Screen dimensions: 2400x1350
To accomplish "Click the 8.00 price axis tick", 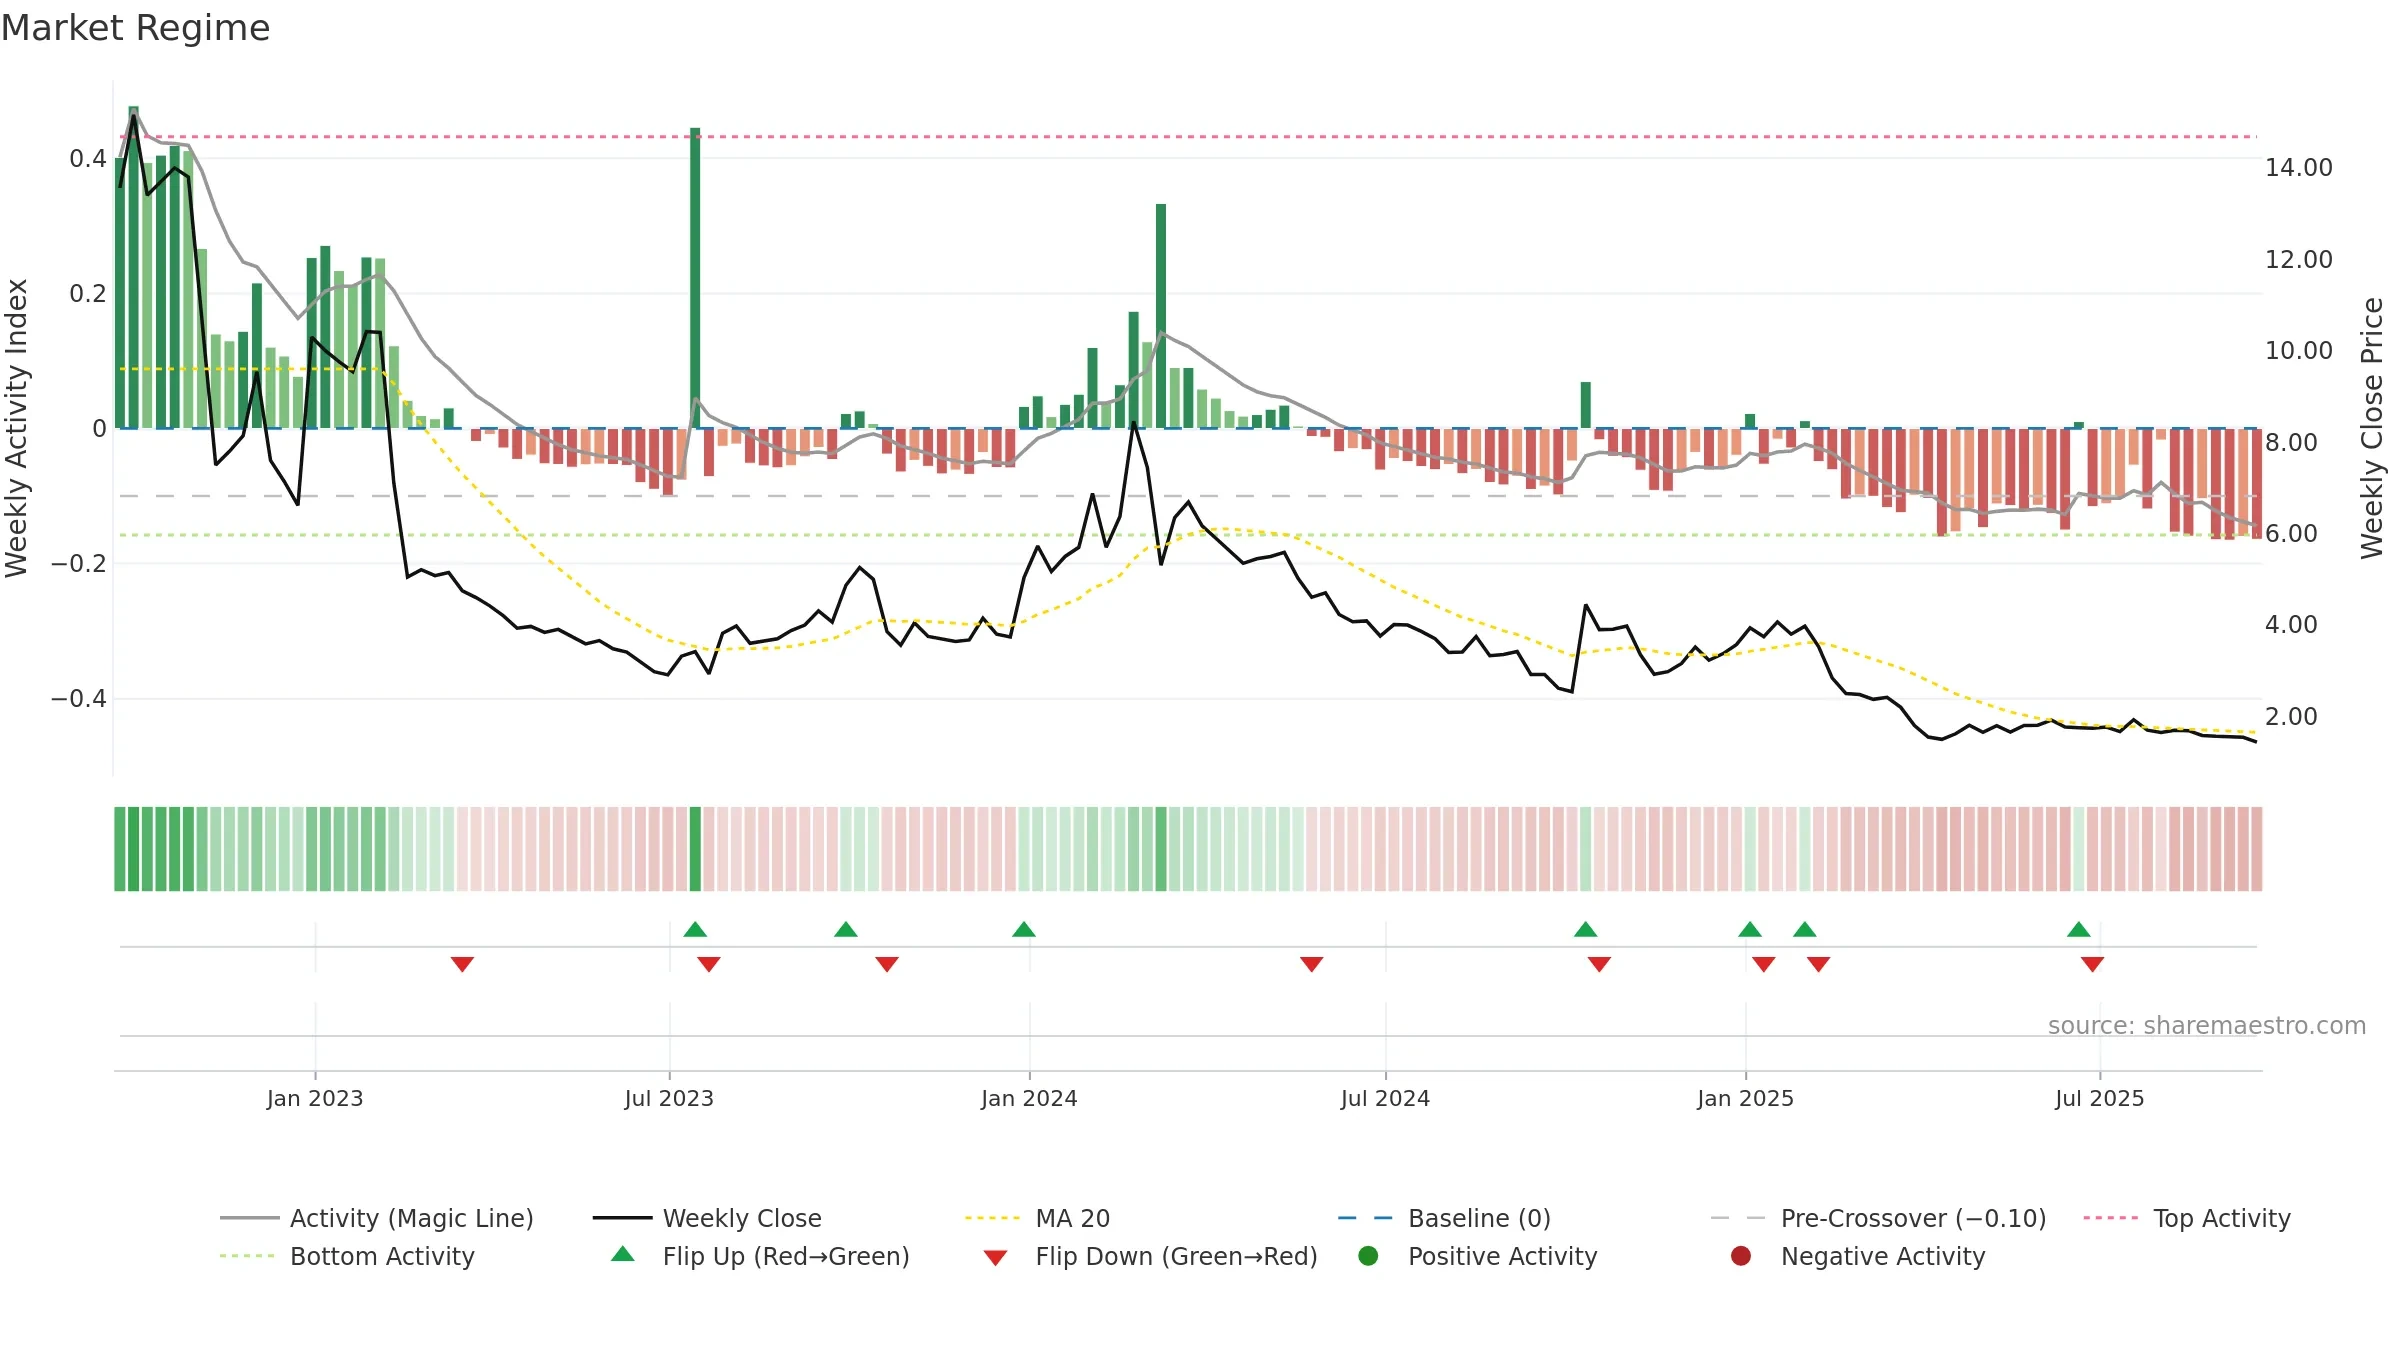I will click(2291, 442).
